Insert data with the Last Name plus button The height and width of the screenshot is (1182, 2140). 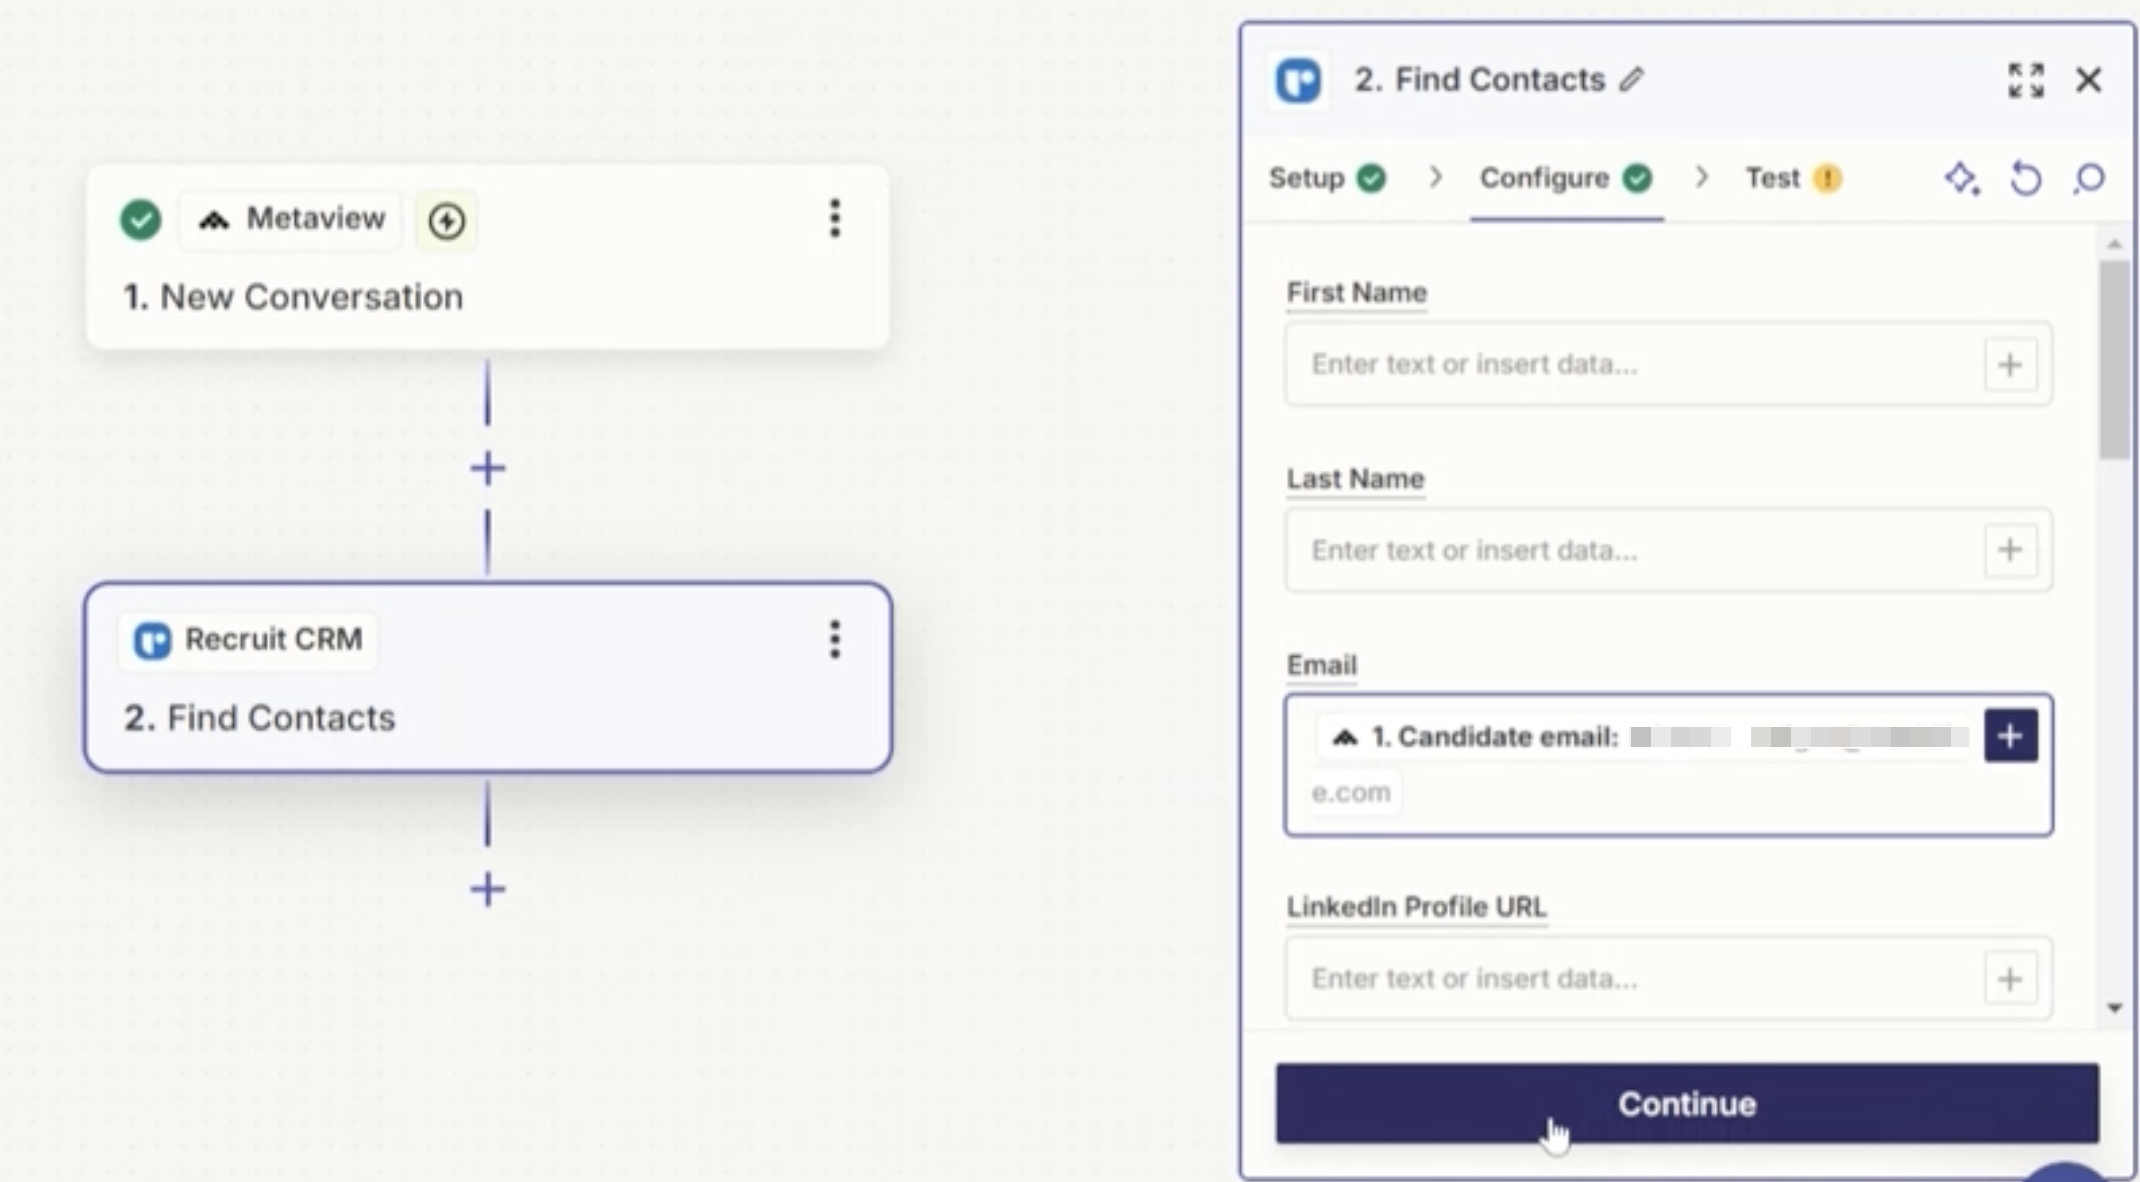pos(2010,550)
